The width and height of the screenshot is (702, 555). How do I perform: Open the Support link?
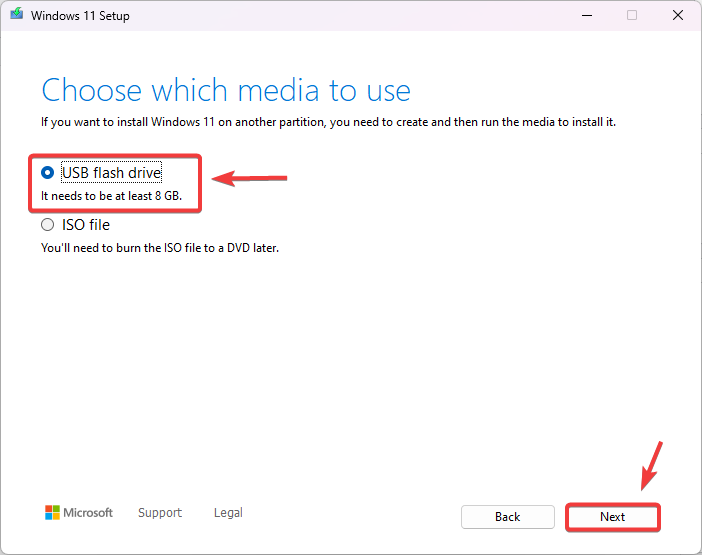[160, 512]
